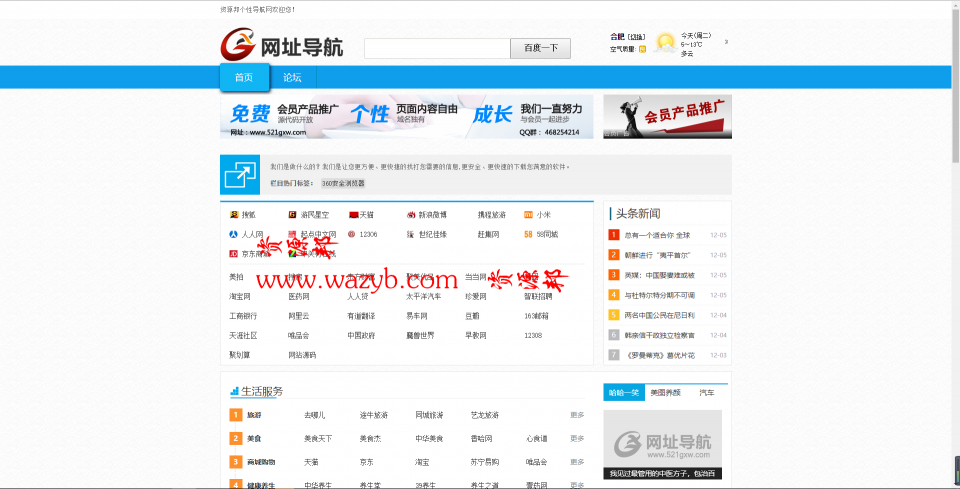Switch to 美图养颜 tab

(666, 392)
